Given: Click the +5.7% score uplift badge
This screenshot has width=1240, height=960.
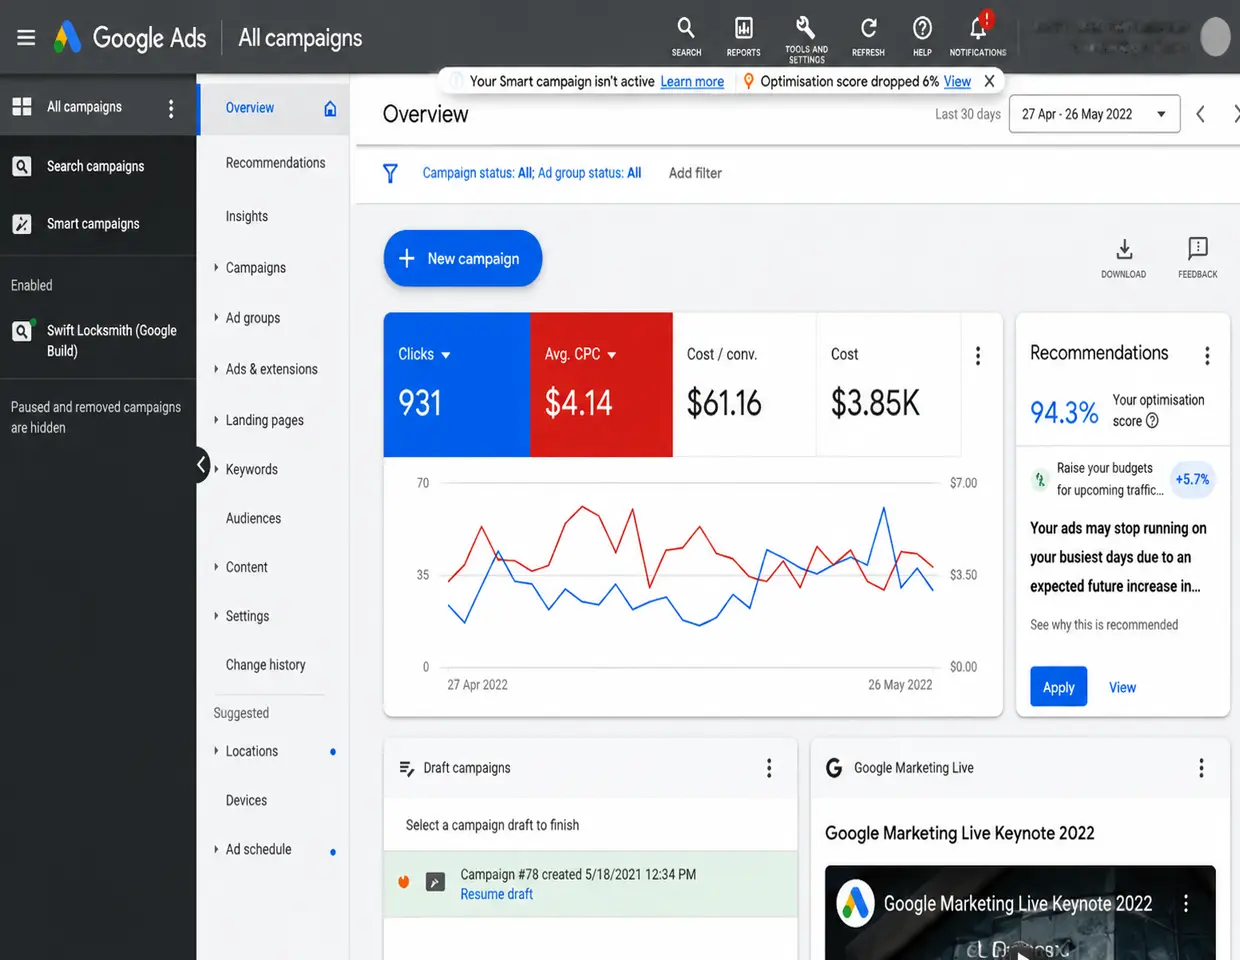Looking at the screenshot, I should point(1192,479).
